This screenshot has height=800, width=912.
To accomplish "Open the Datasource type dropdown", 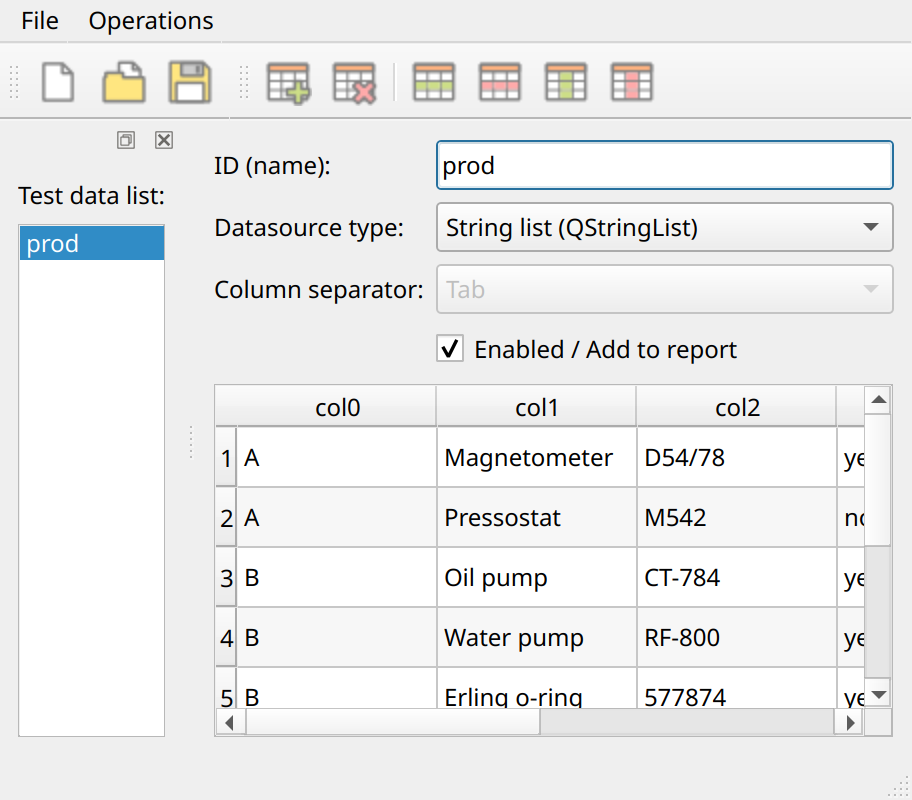I will pos(665,227).
